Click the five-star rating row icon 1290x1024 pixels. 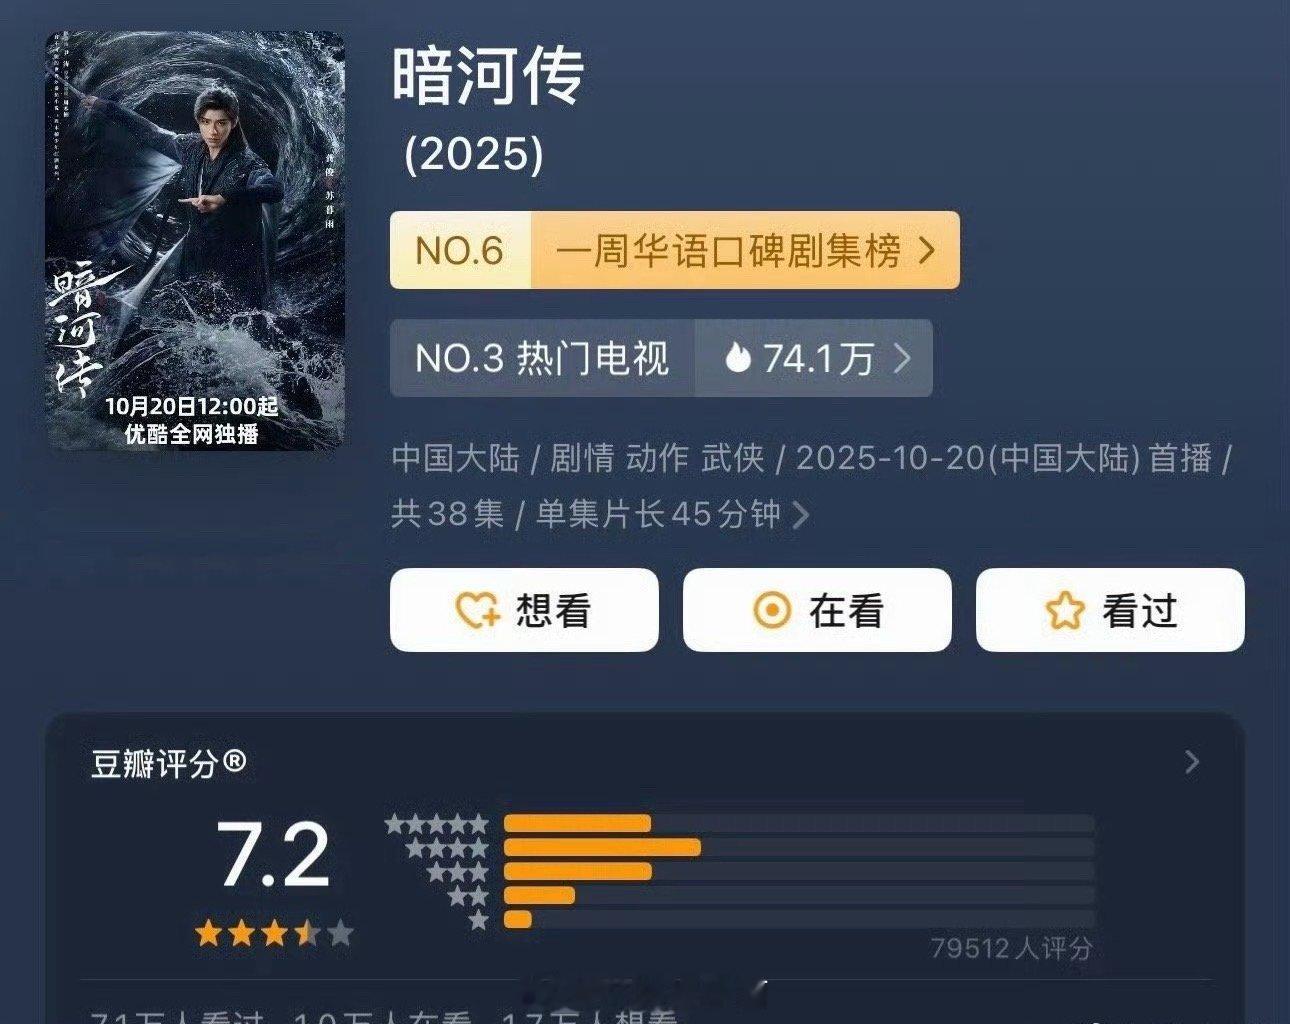pos(437,824)
